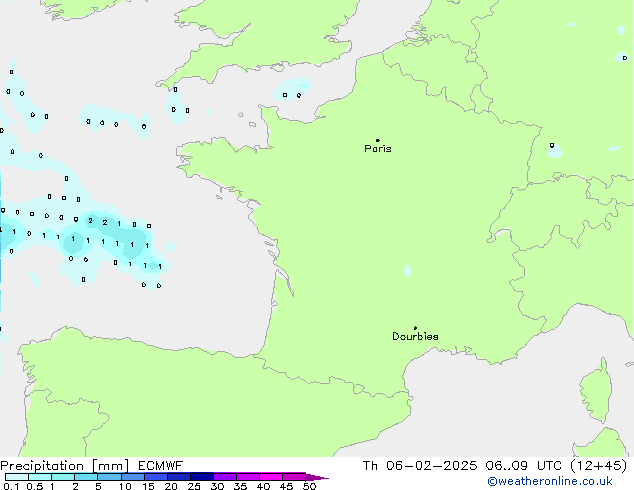Pick the 45–50 mm legend swatch
The image size is (634, 490).
294,477
